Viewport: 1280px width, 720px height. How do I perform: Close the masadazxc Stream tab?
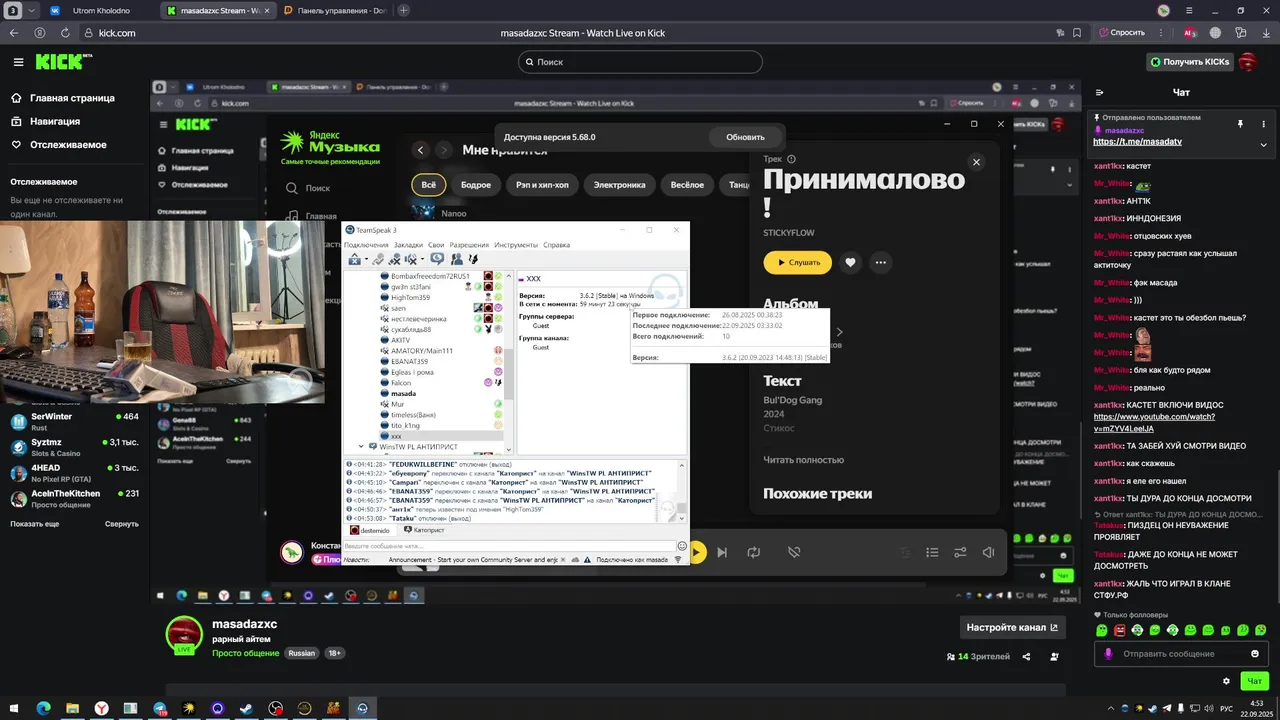click(x=269, y=10)
